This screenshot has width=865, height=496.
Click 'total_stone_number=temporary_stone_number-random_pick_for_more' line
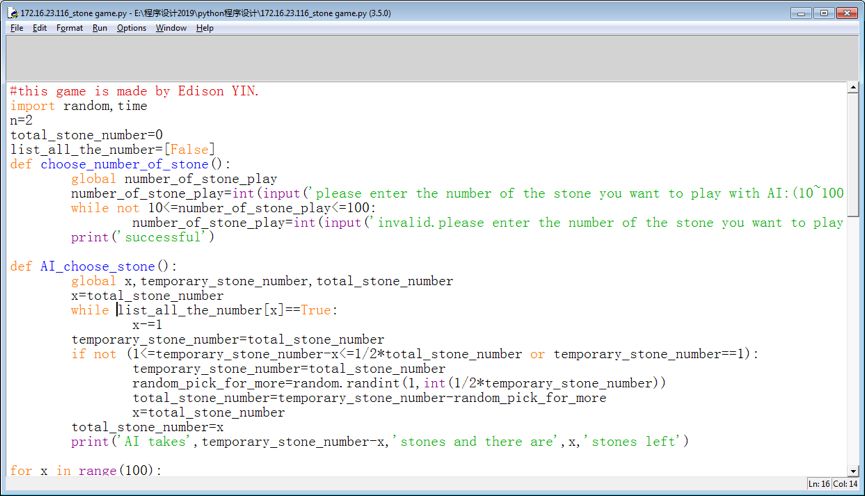(369, 398)
